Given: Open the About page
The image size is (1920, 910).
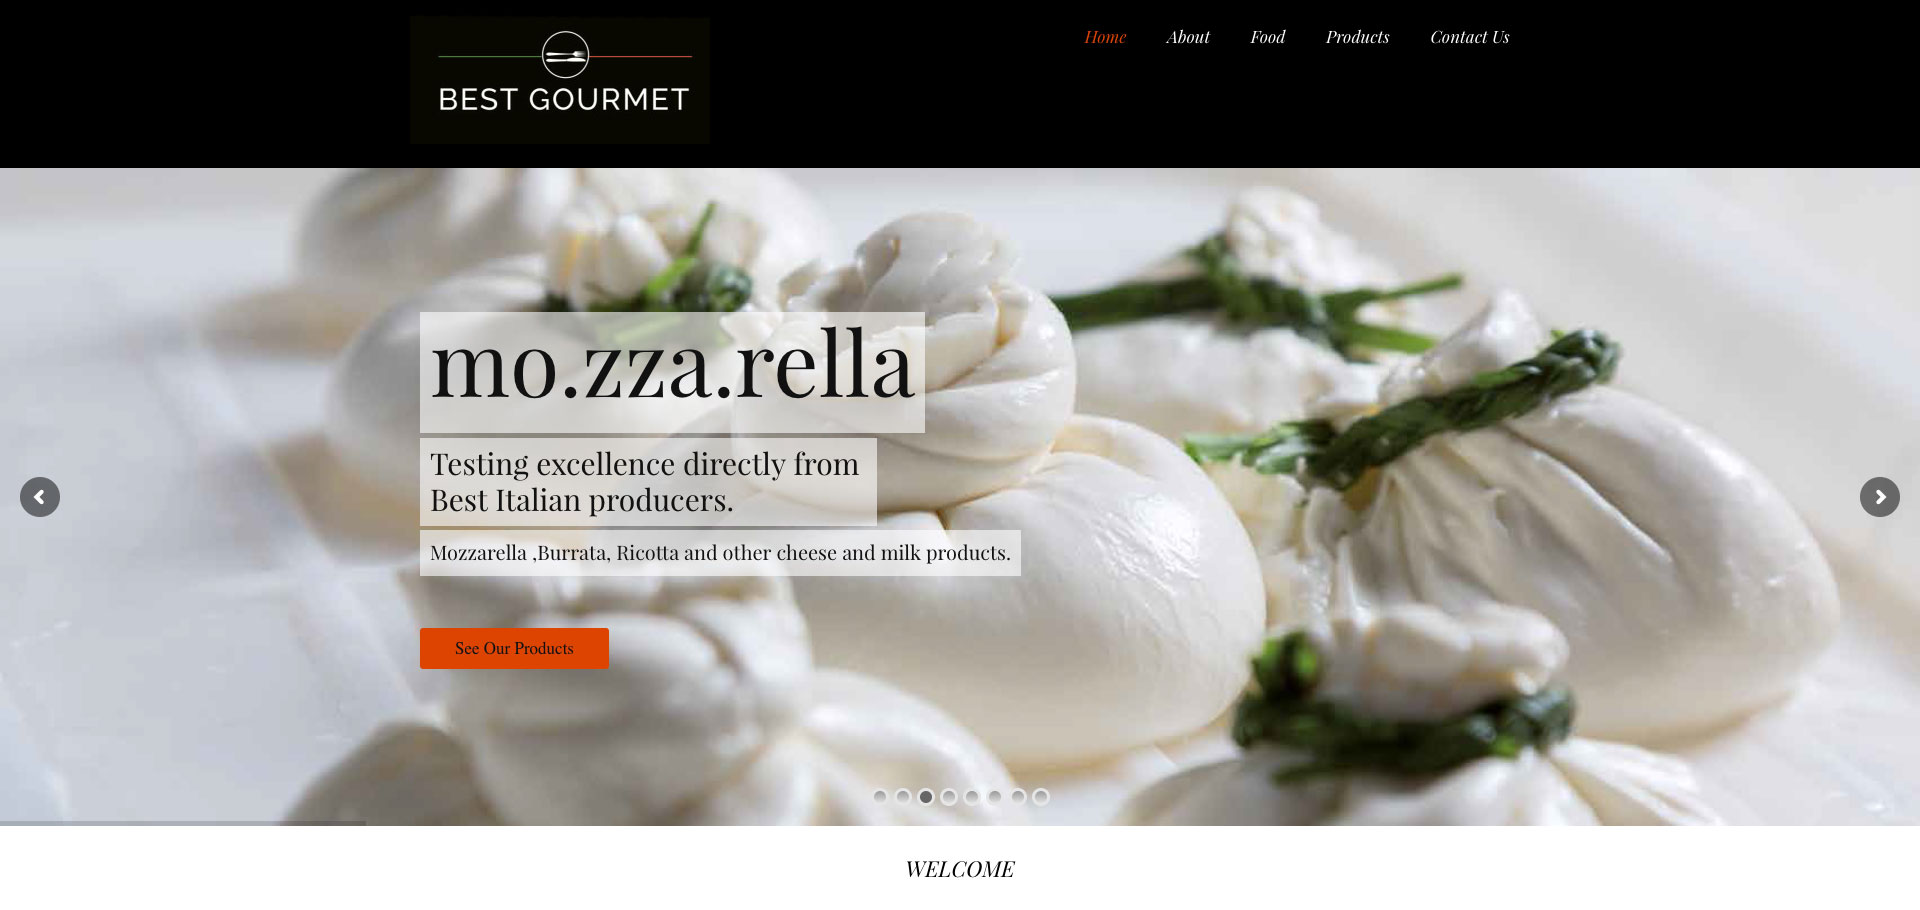Looking at the screenshot, I should pyautogui.click(x=1187, y=37).
